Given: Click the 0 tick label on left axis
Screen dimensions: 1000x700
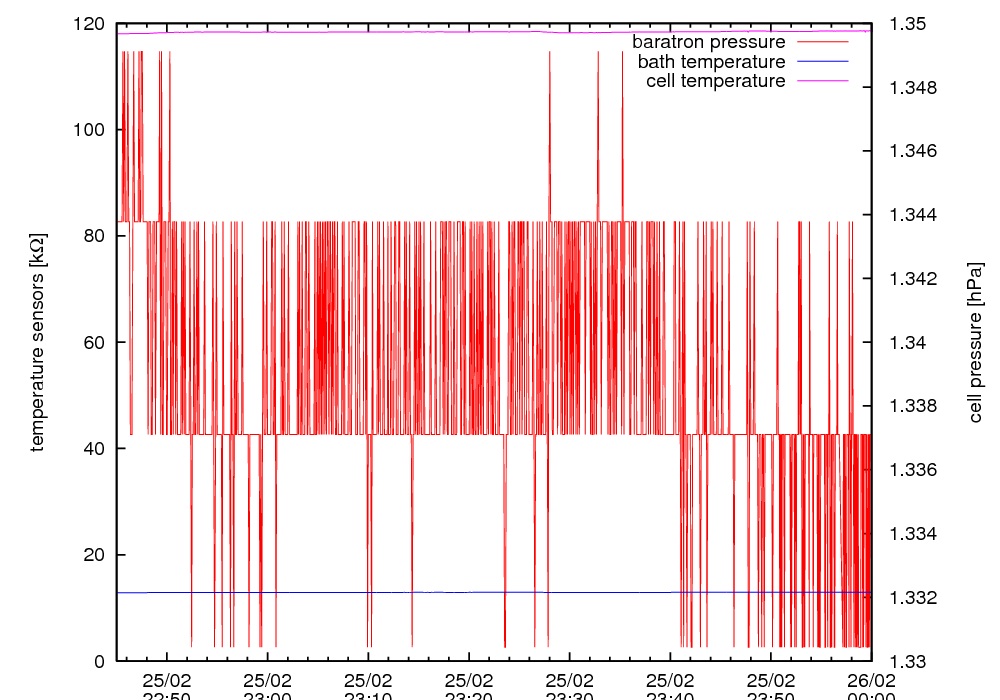Looking at the screenshot, I should tap(99, 661).
